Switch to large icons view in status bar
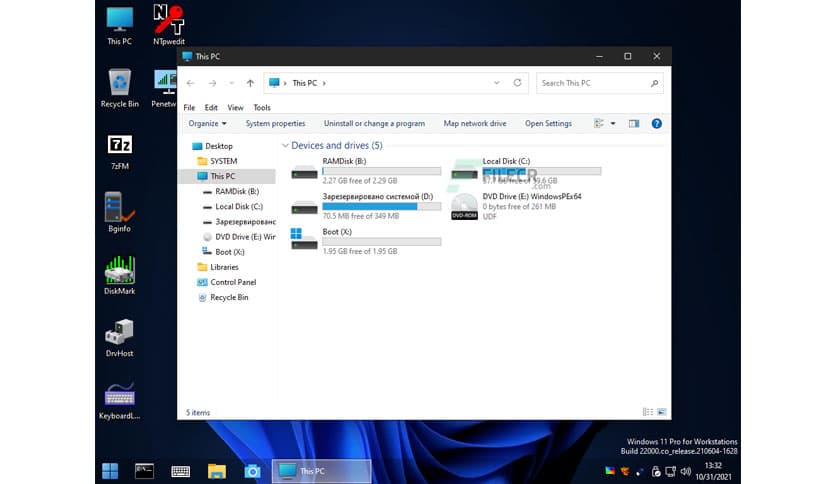This screenshot has height=484, width=836. click(x=661, y=412)
